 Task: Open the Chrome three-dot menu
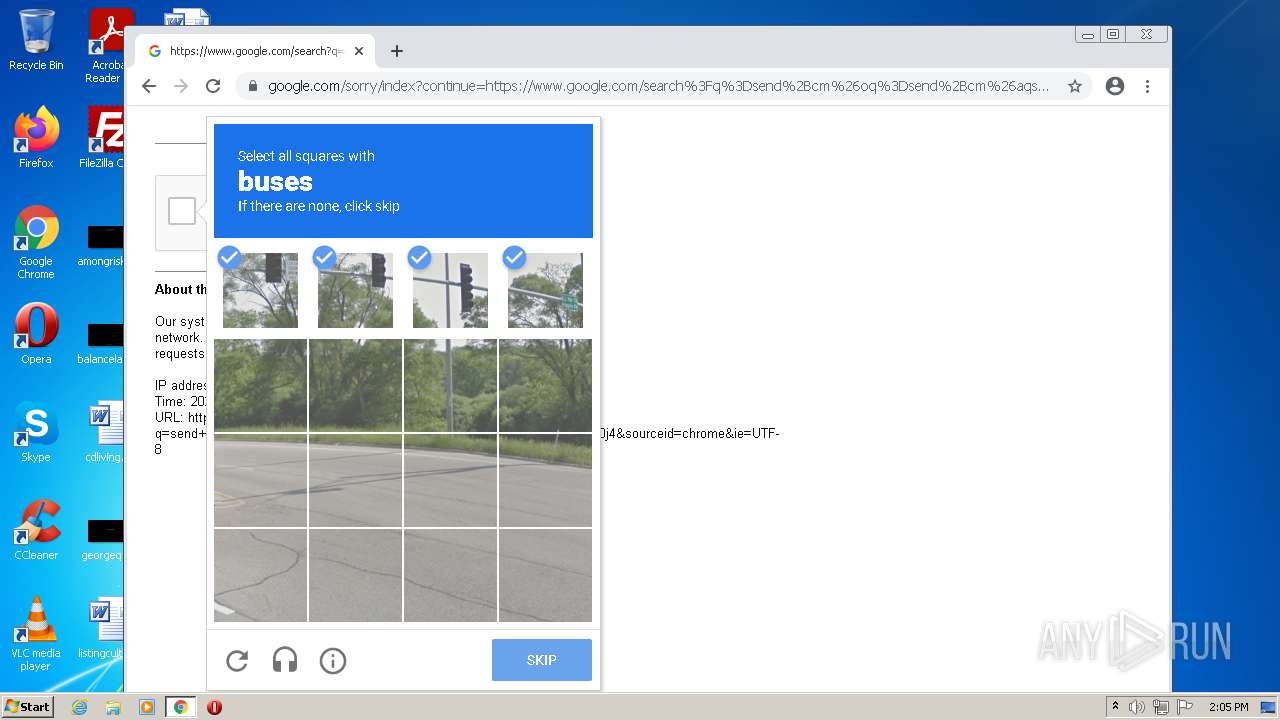(1148, 86)
